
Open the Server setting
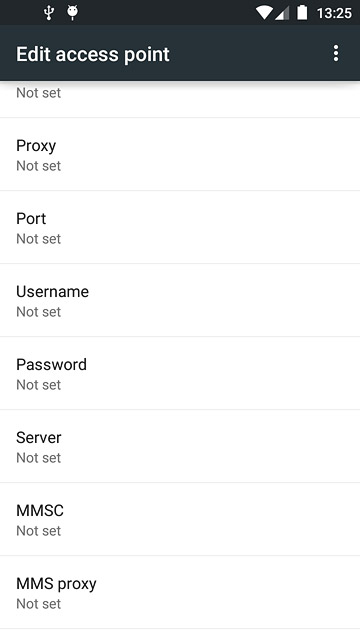pyautogui.click(x=180, y=447)
